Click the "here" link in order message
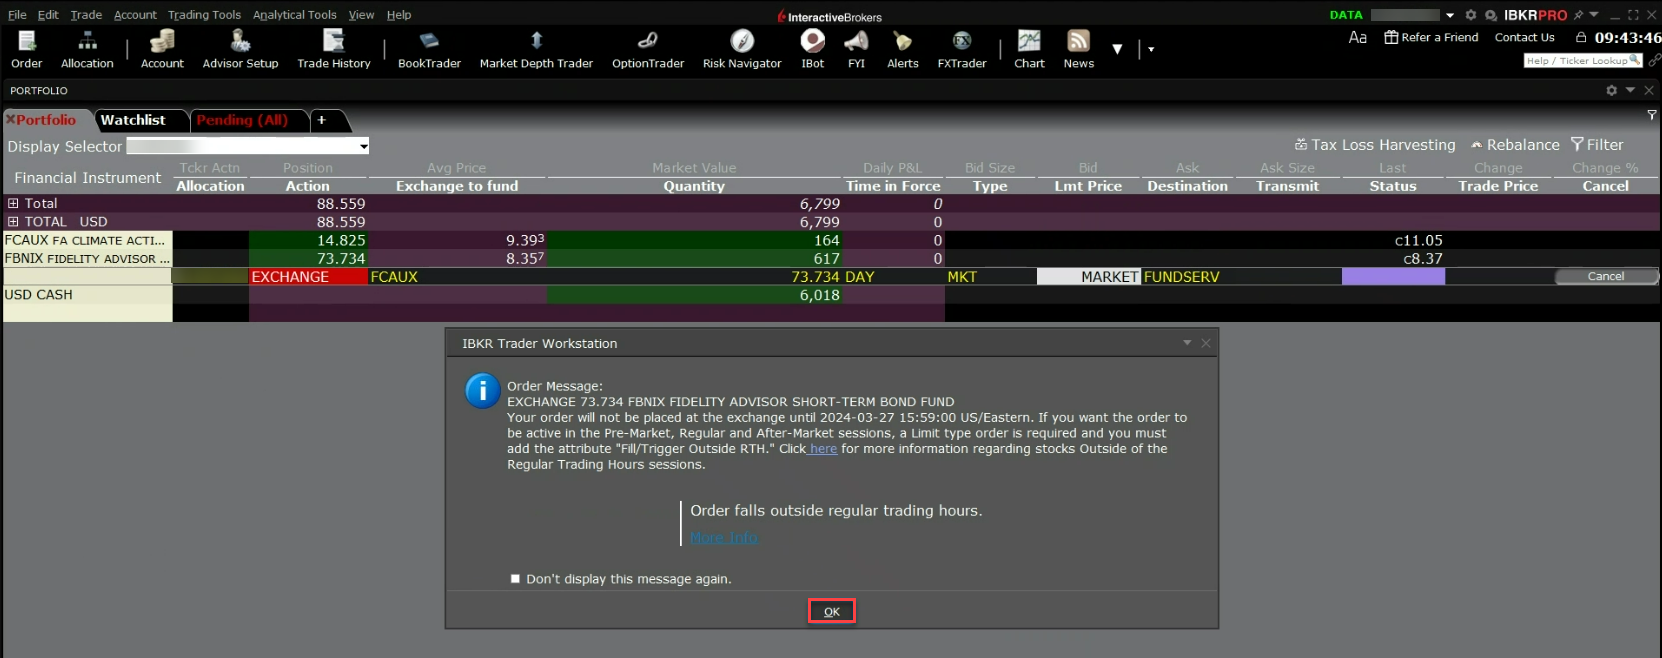Screen dimensions: 1662x658 [823, 449]
